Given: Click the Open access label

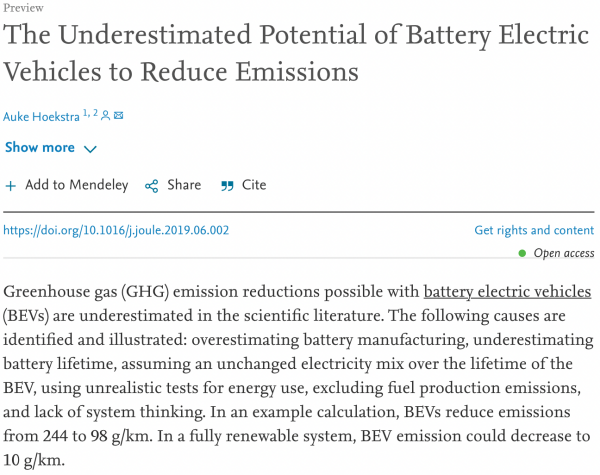Looking at the screenshot, I should [564, 254].
